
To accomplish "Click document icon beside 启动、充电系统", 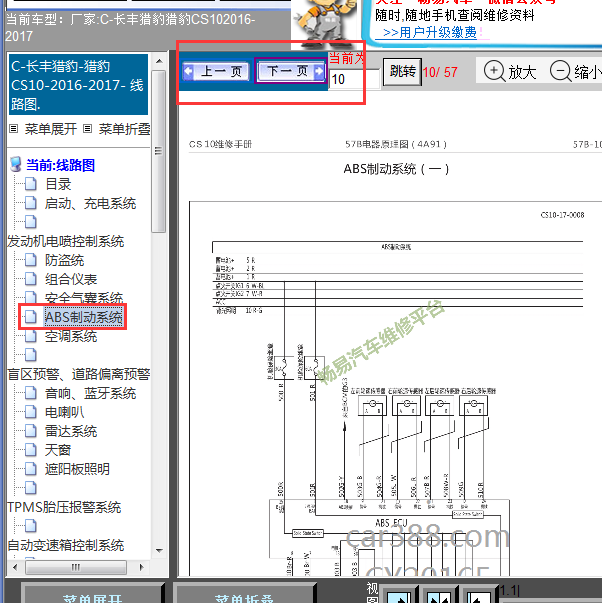I will (x=31, y=203).
